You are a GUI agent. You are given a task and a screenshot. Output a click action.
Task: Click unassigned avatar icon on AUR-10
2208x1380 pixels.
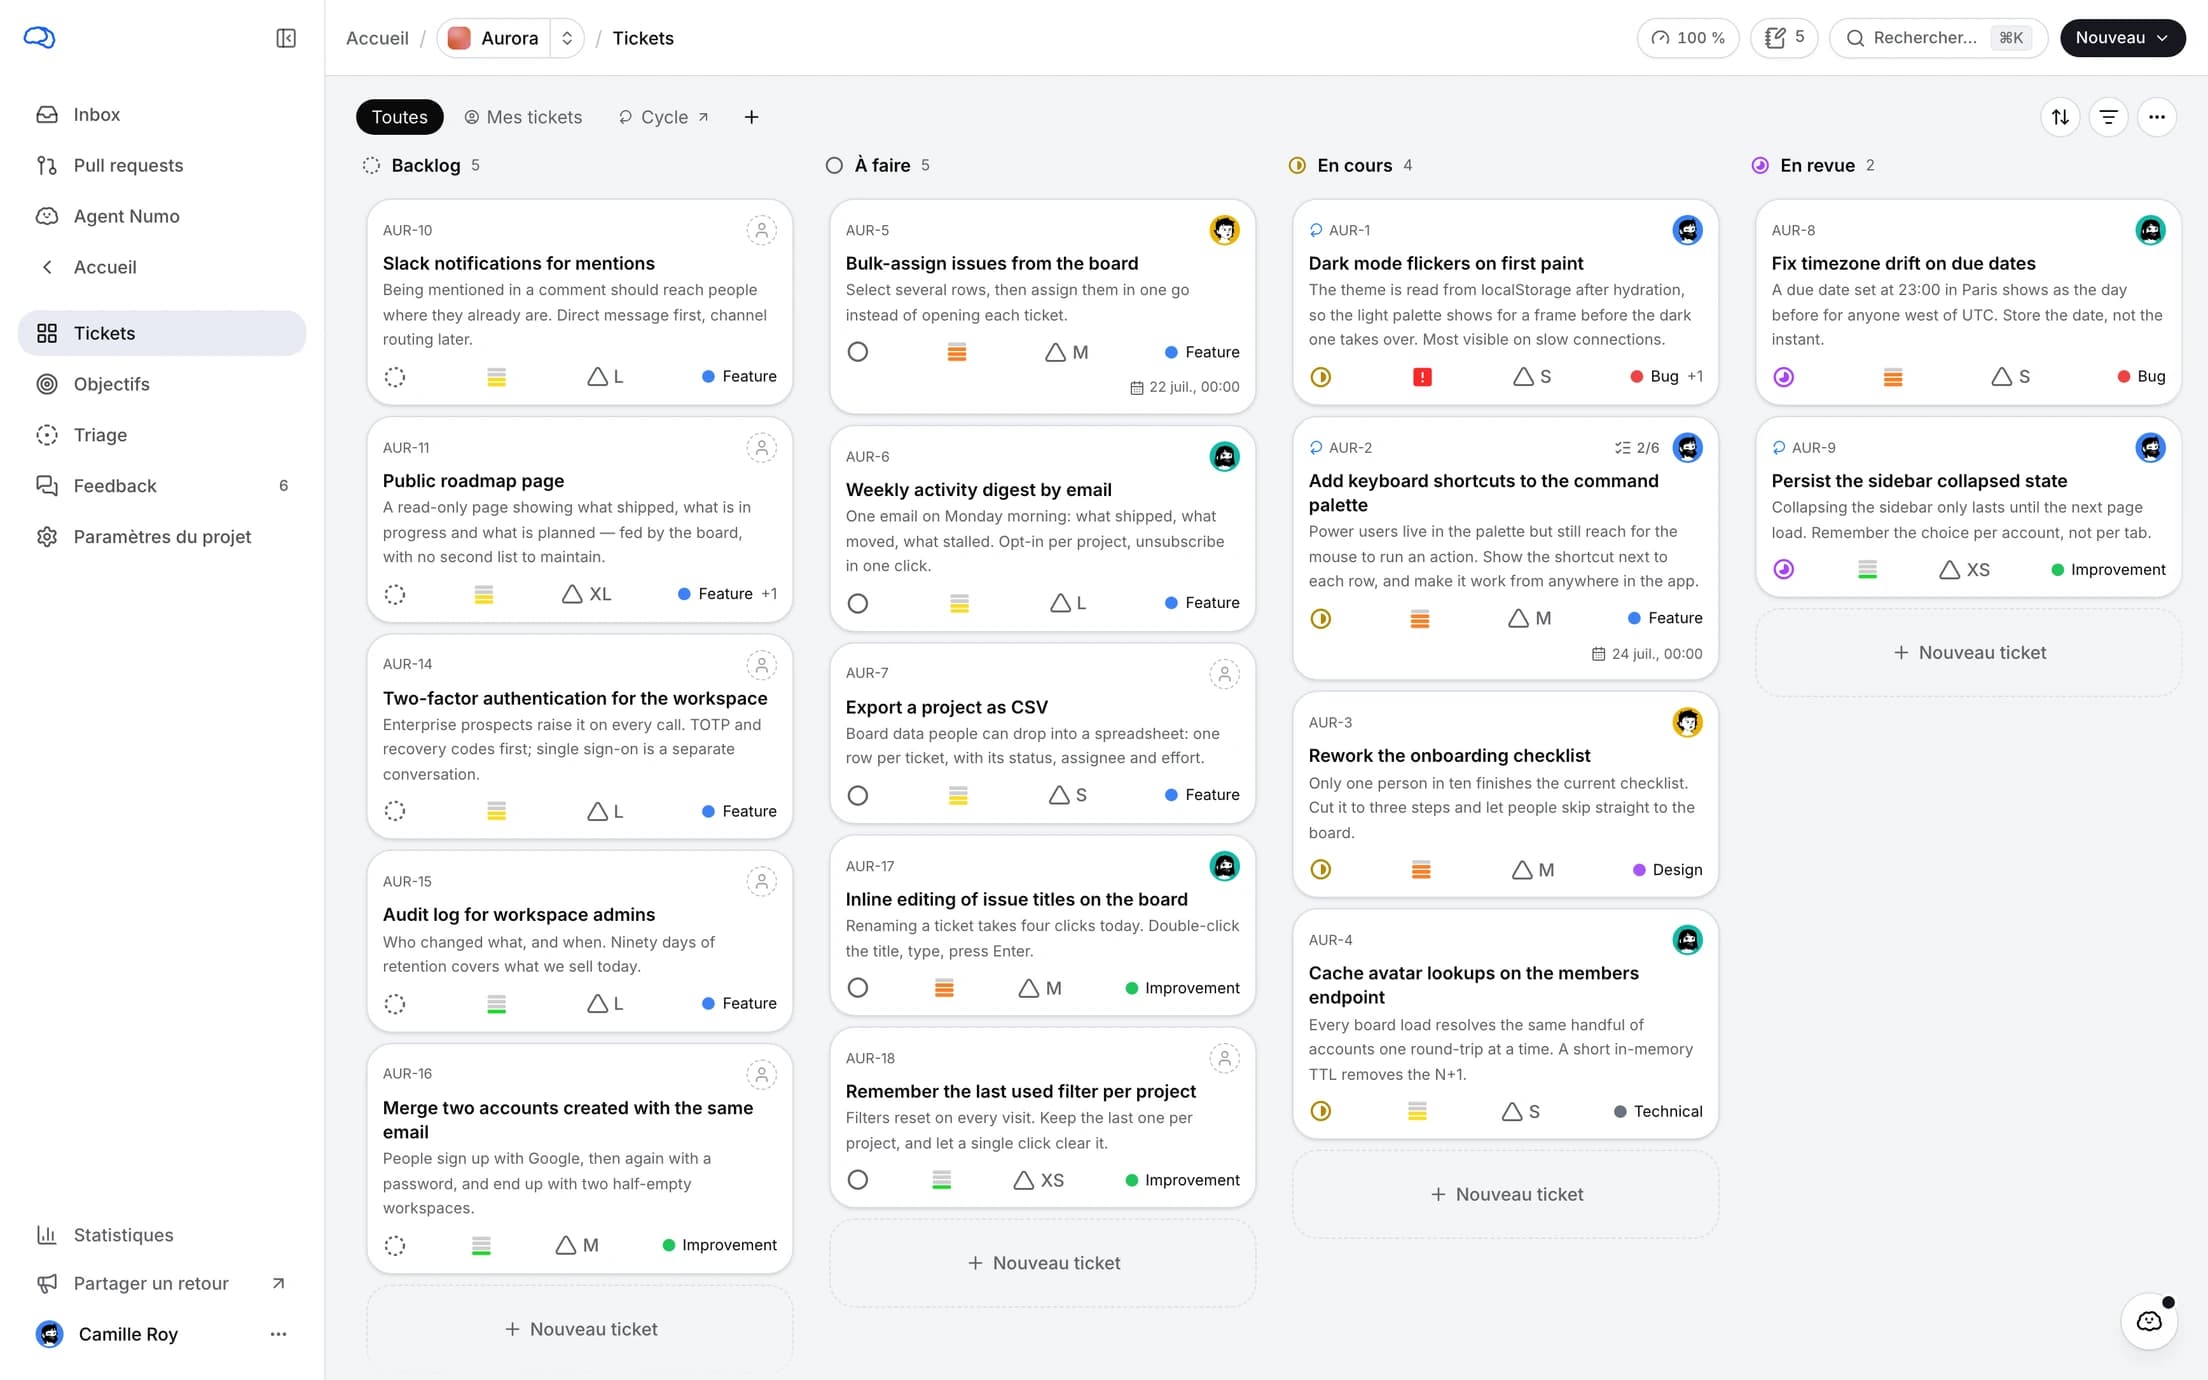tap(761, 230)
